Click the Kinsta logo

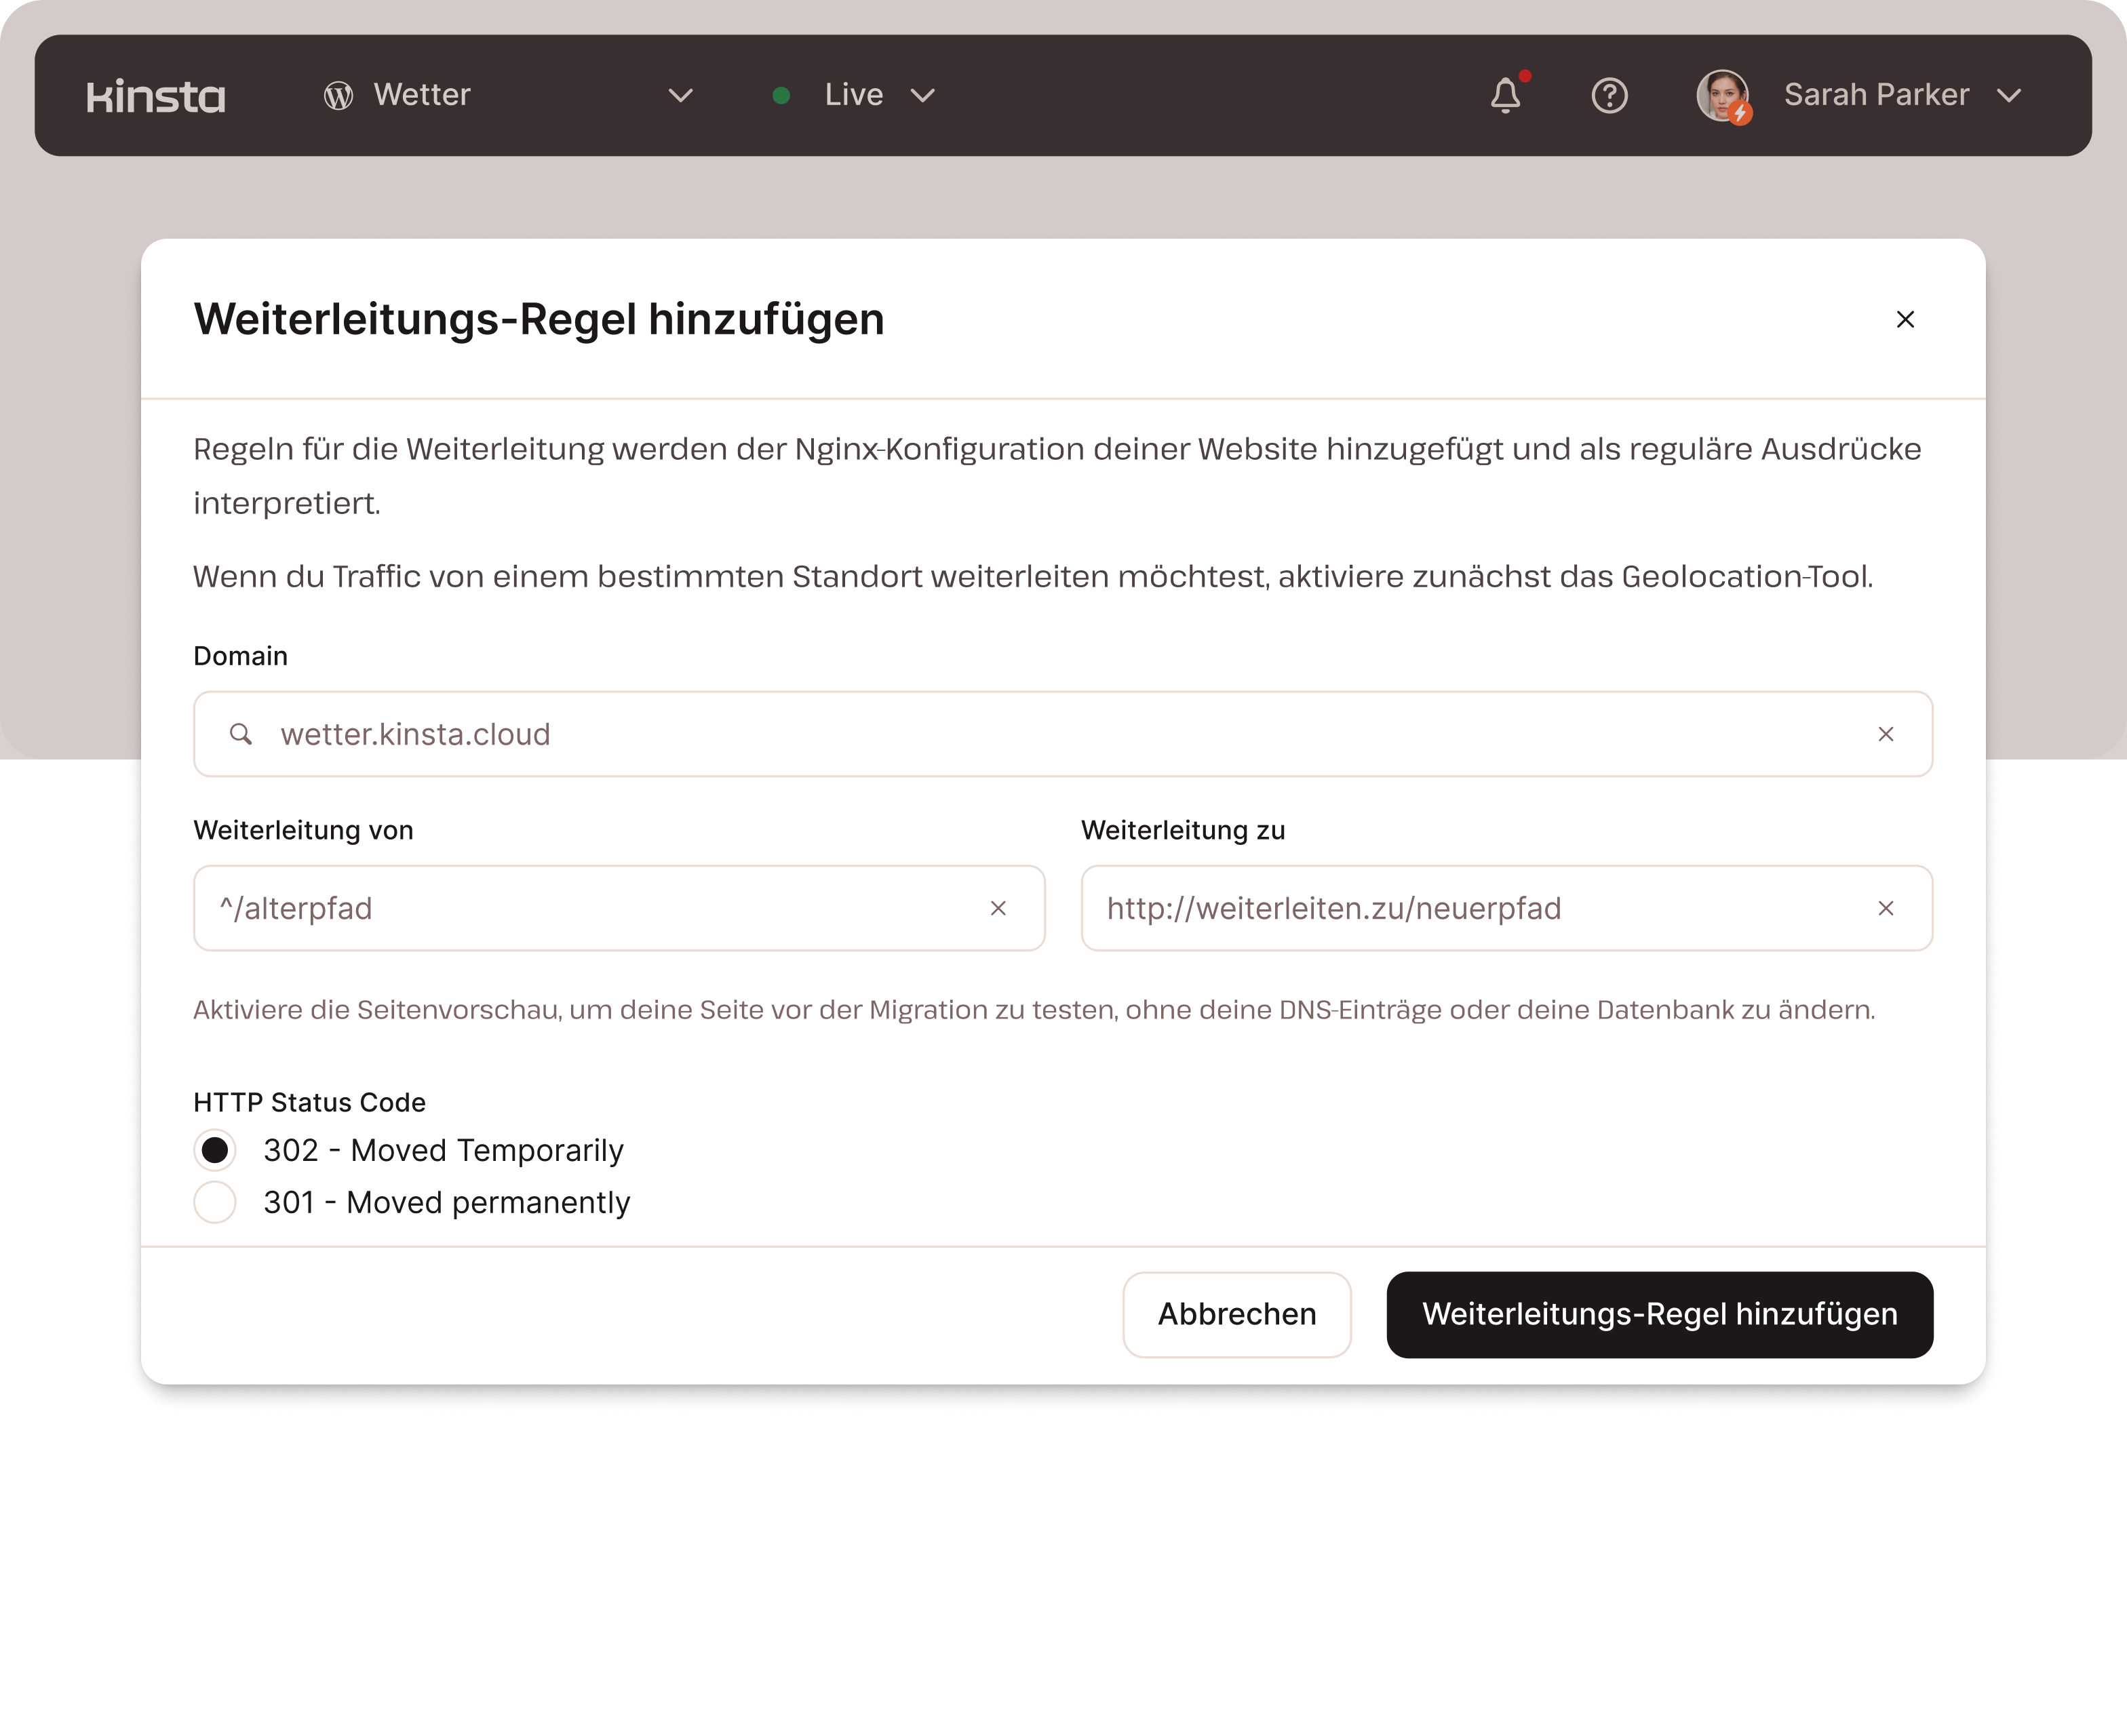coord(156,96)
